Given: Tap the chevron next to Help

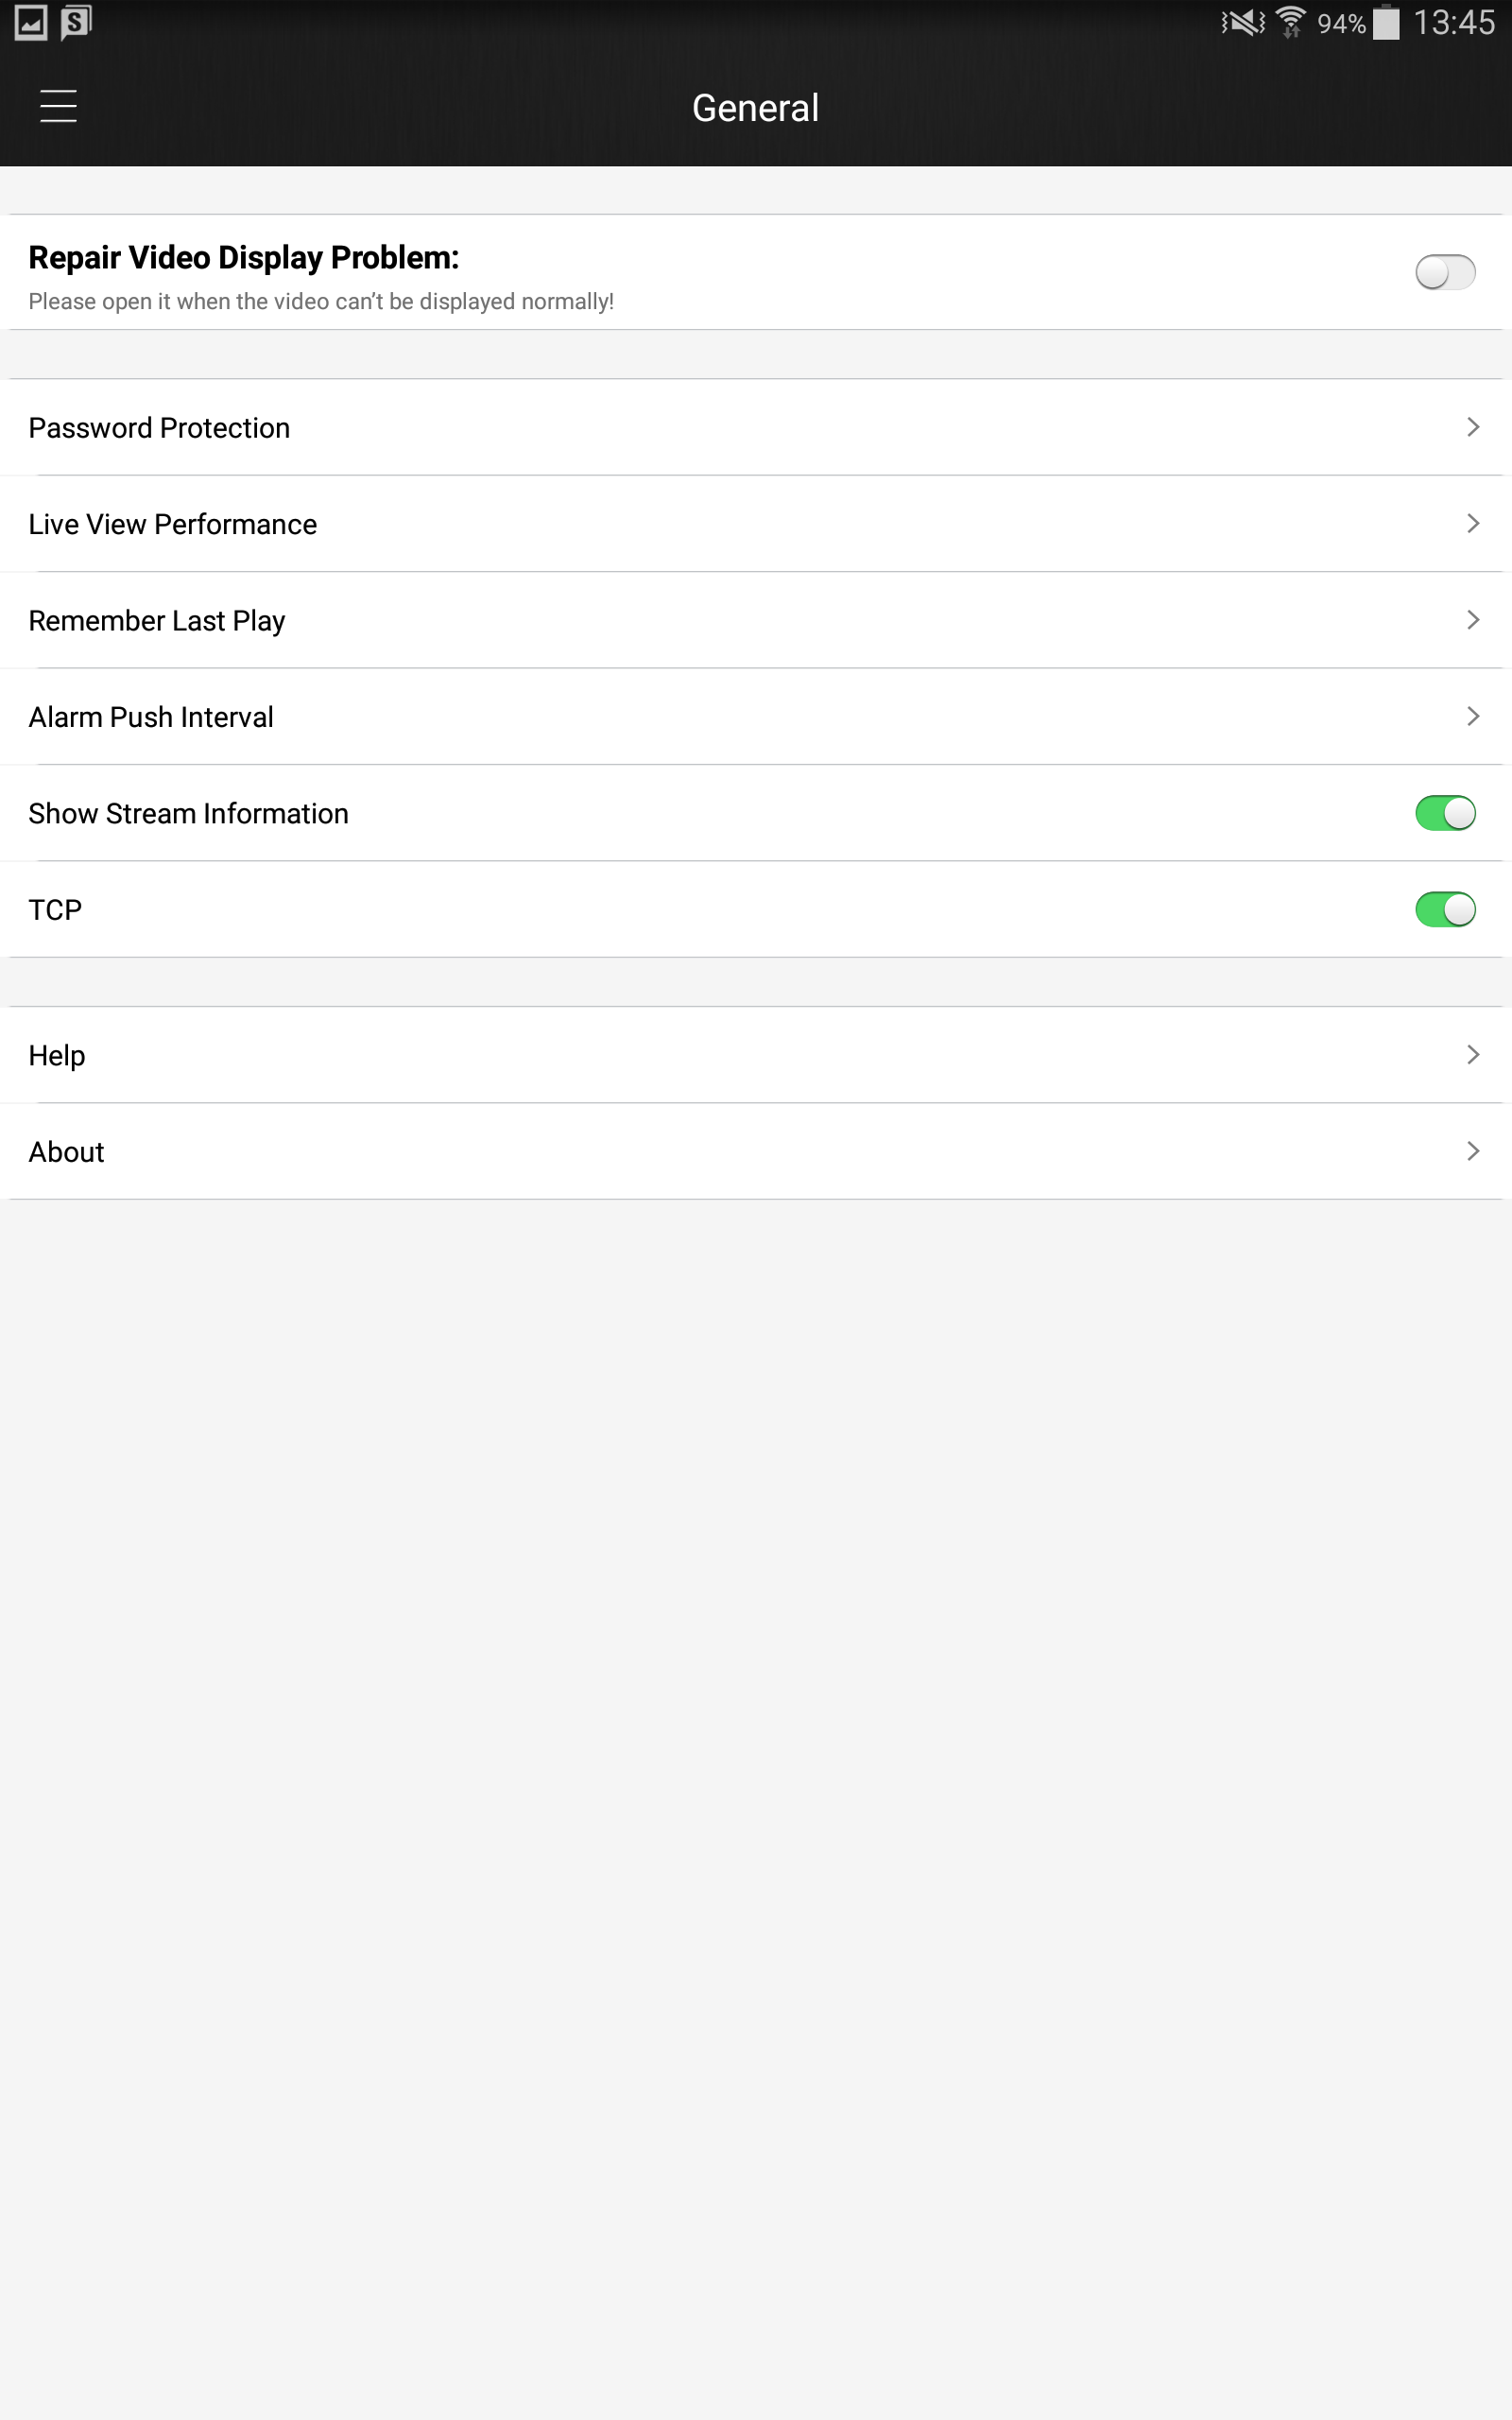Looking at the screenshot, I should coord(1472,1054).
